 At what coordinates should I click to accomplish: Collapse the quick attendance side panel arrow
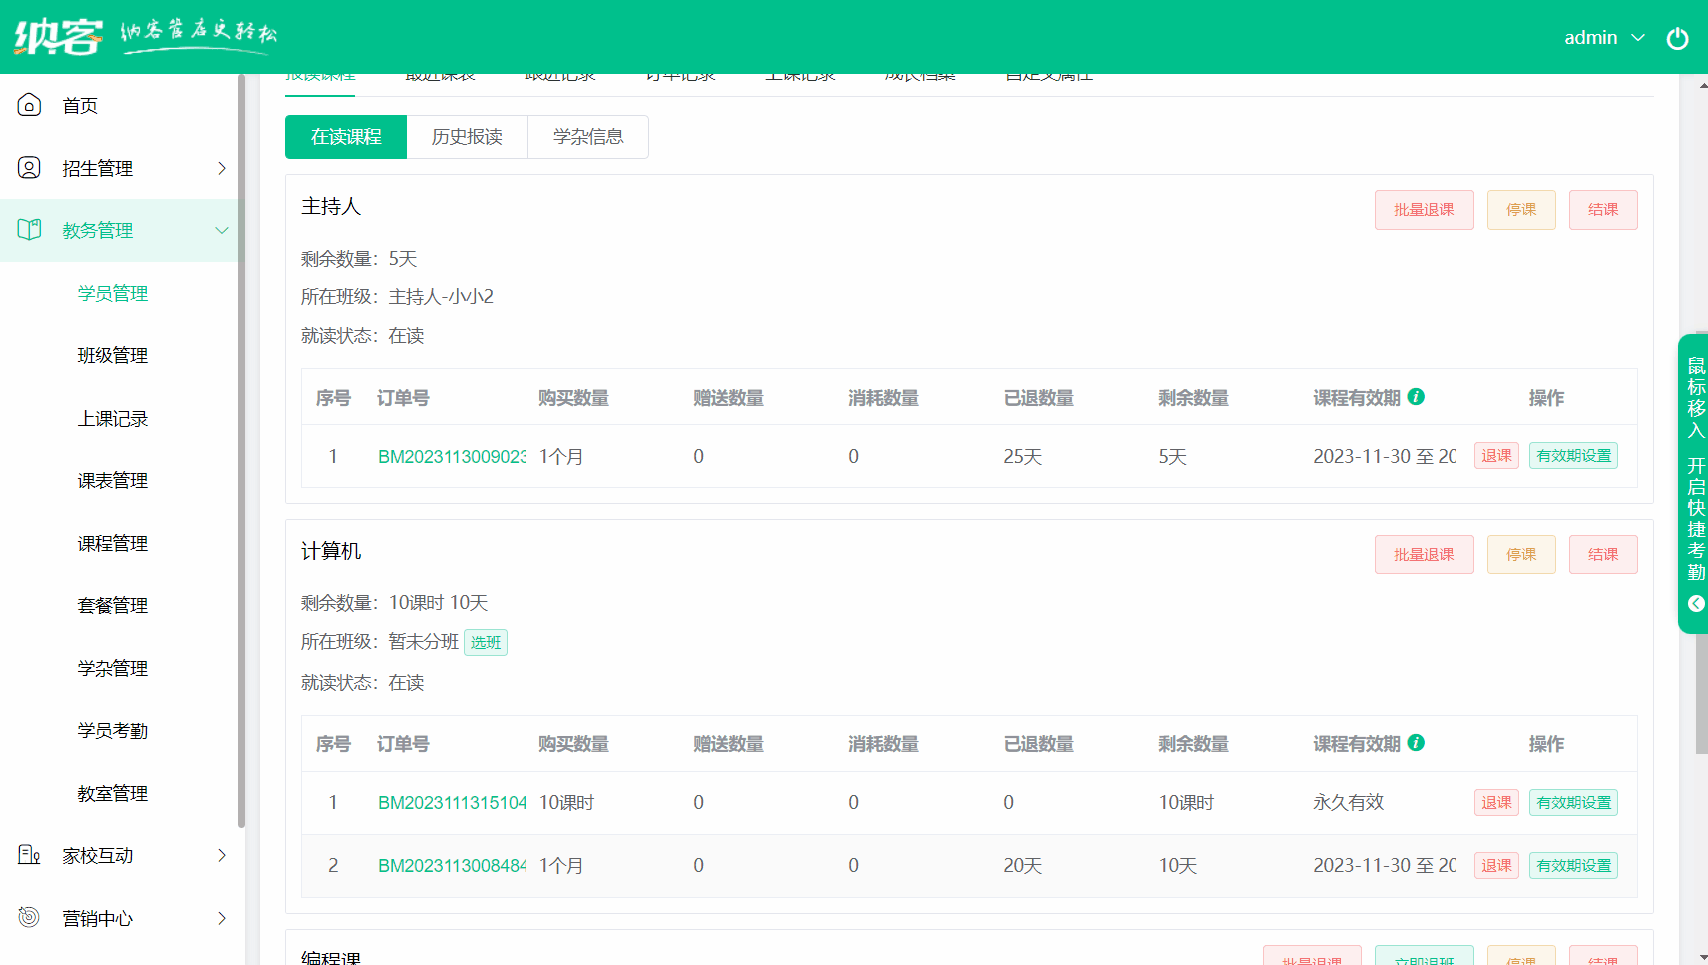click(x=1695, y=604)
